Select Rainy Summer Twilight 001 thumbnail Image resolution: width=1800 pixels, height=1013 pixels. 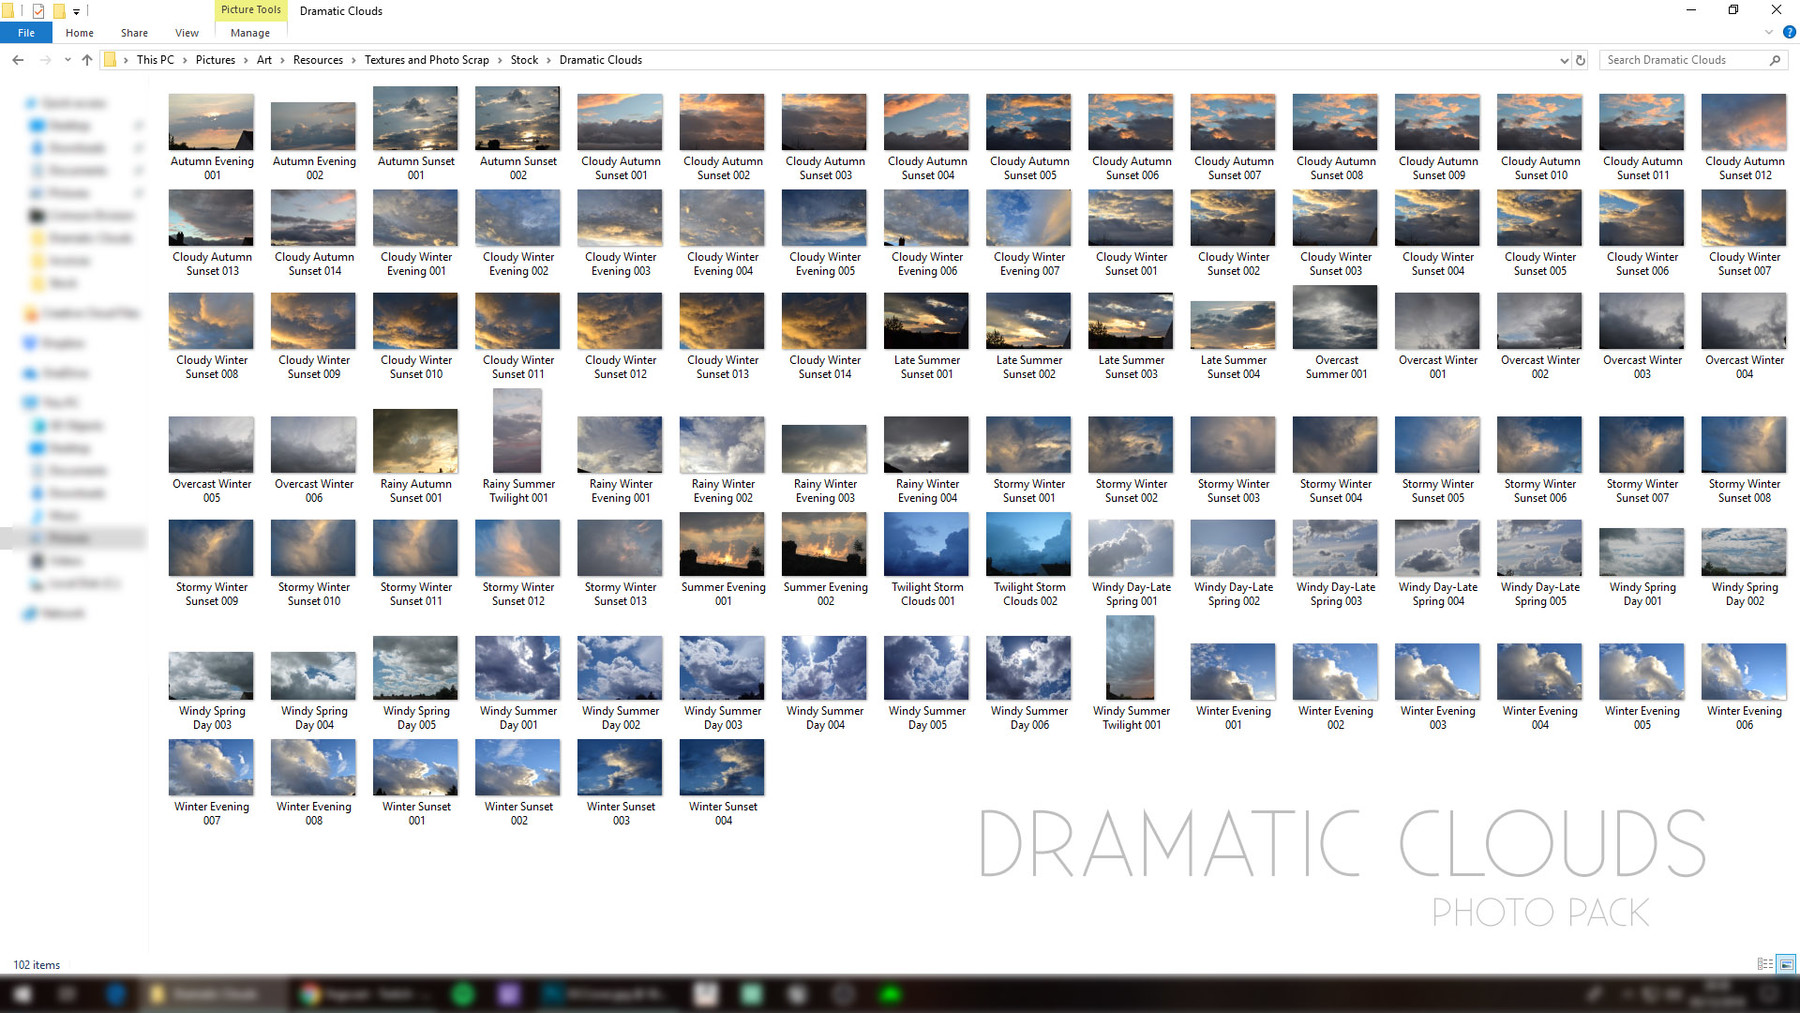click(x=518, y=431)
